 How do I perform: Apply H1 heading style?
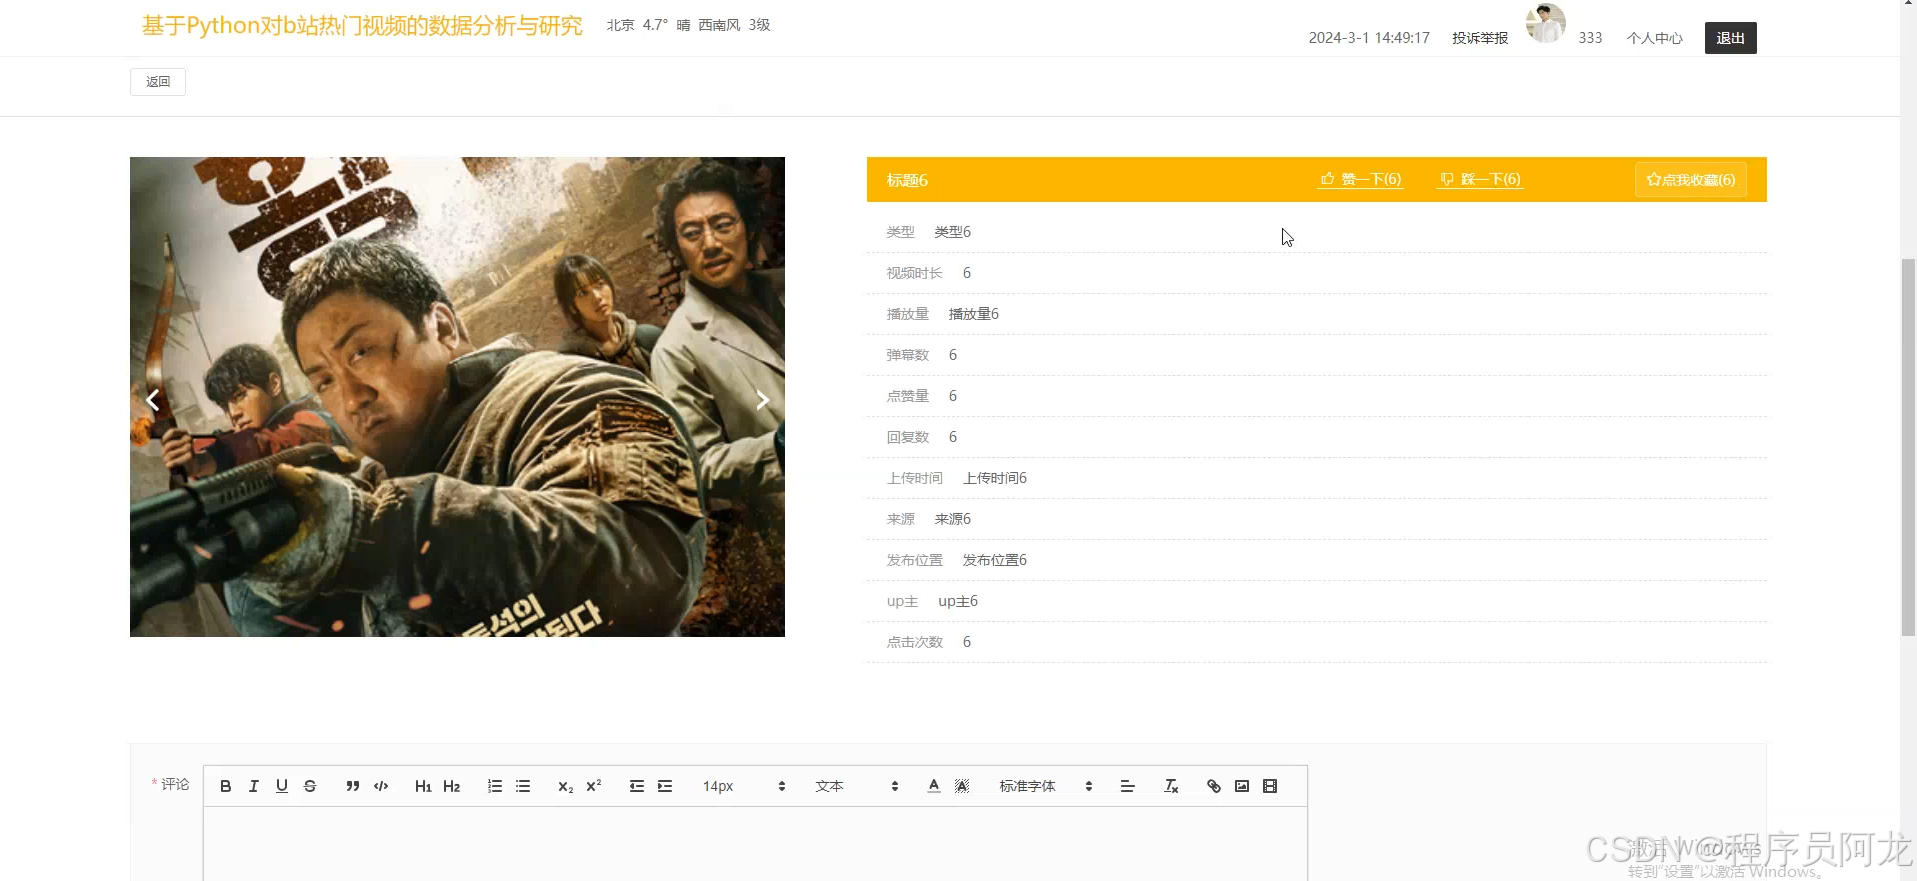[x=423, y=786]
